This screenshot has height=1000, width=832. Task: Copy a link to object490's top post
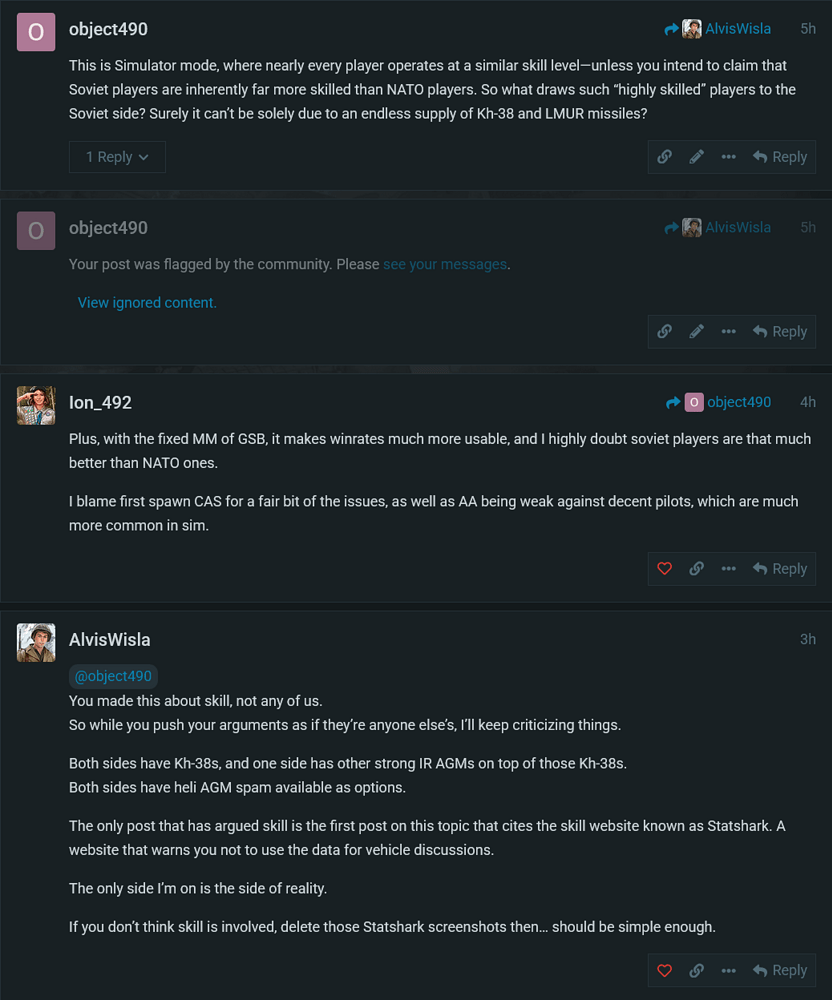pyautogui.click(x=664, y=156)
